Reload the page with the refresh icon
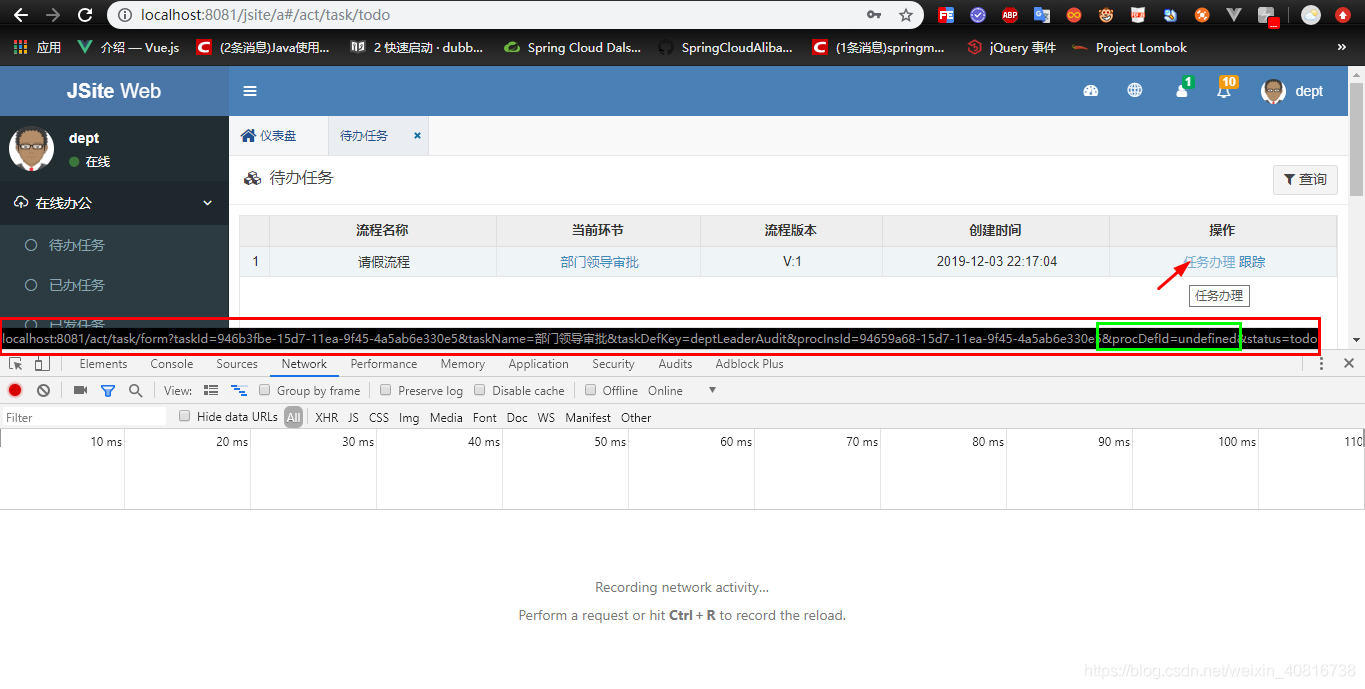Screen dimensions: 1365x689 [85, 15]
